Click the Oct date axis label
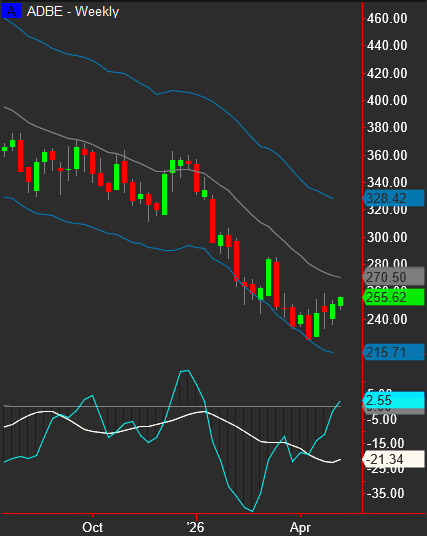 click(92, 527)
